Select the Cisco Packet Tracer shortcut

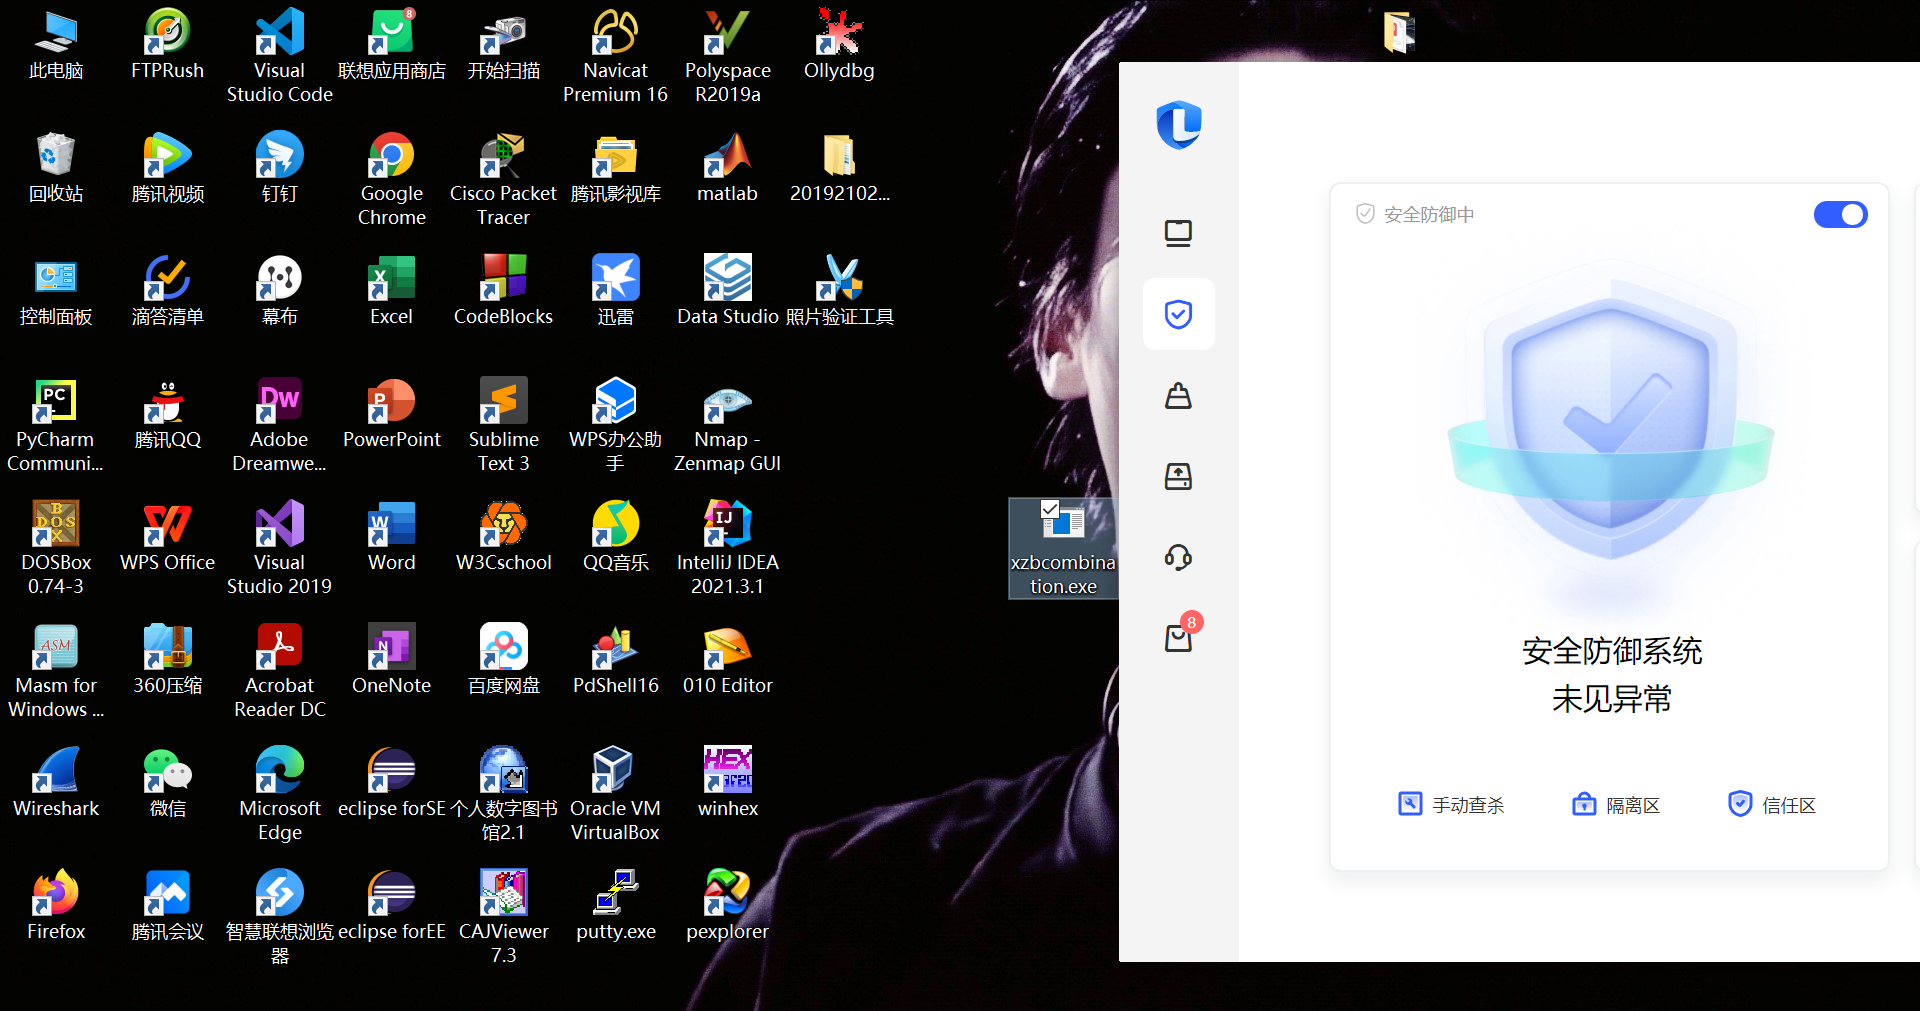coord(503,179)
